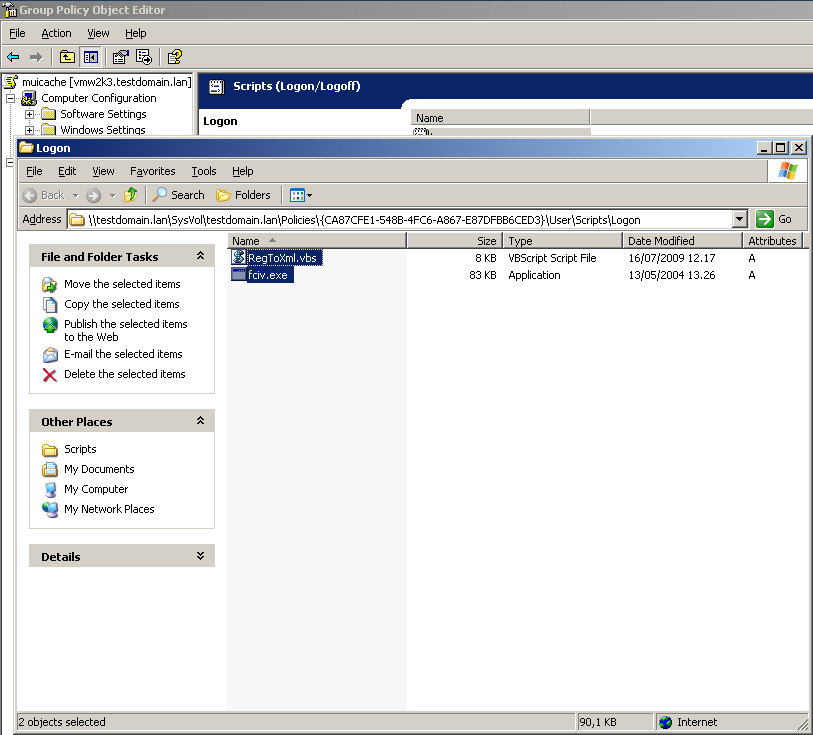Open the Help menu in Group Policy Editor
Viewport: 813px width, 735px height.
click(x=136, y=33)
